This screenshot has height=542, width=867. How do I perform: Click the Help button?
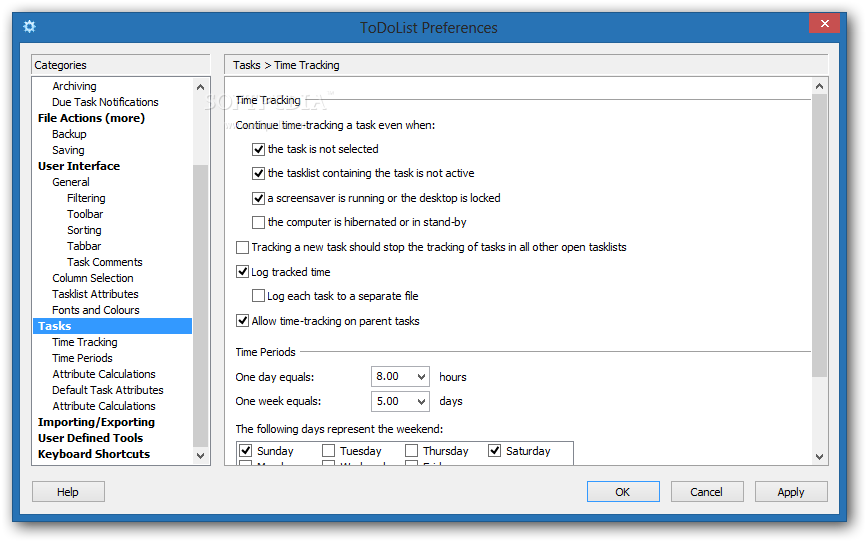[68, 492]
